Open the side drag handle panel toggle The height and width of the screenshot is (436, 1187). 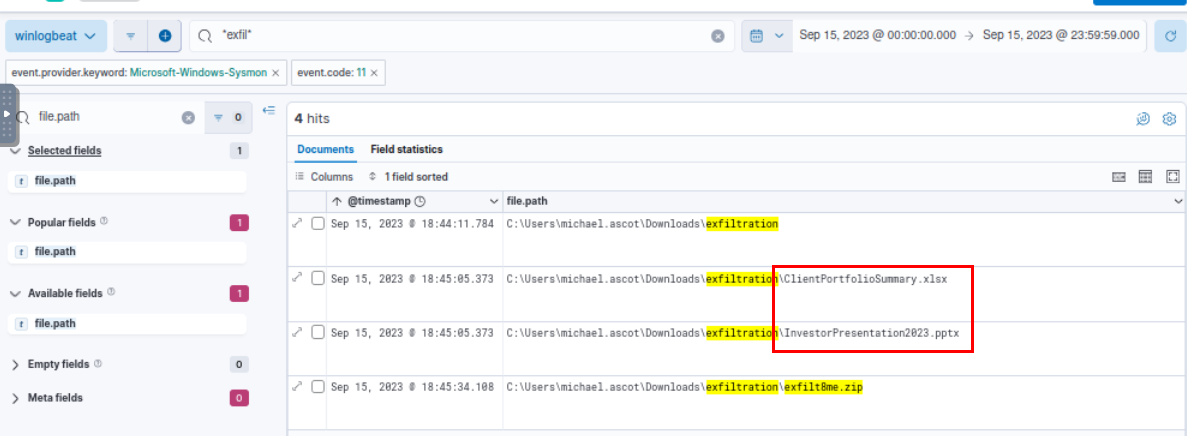click(8, 115)
